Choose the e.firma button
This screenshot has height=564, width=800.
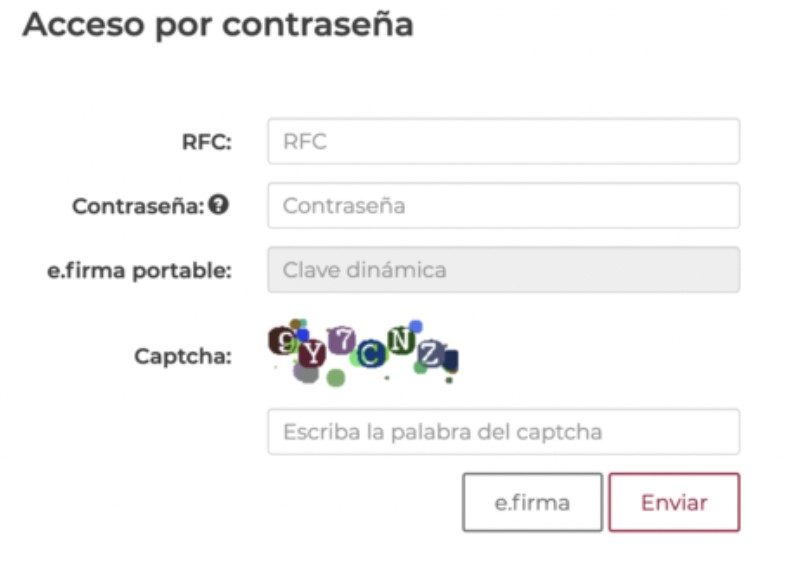(x=532, y=502)
